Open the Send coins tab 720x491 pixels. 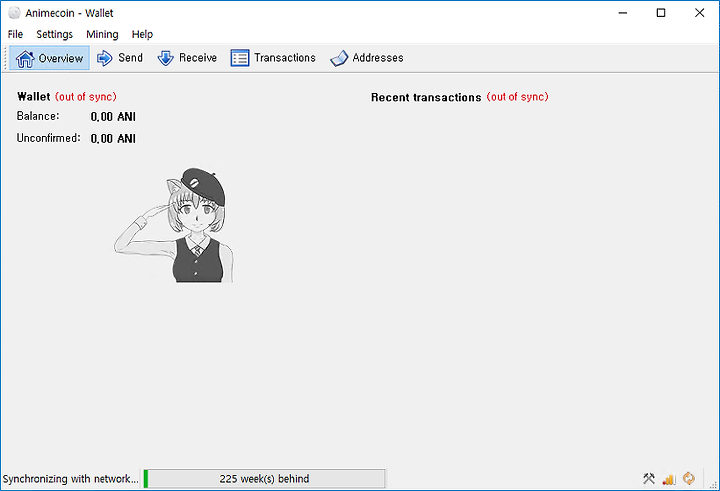click(120, 58)
